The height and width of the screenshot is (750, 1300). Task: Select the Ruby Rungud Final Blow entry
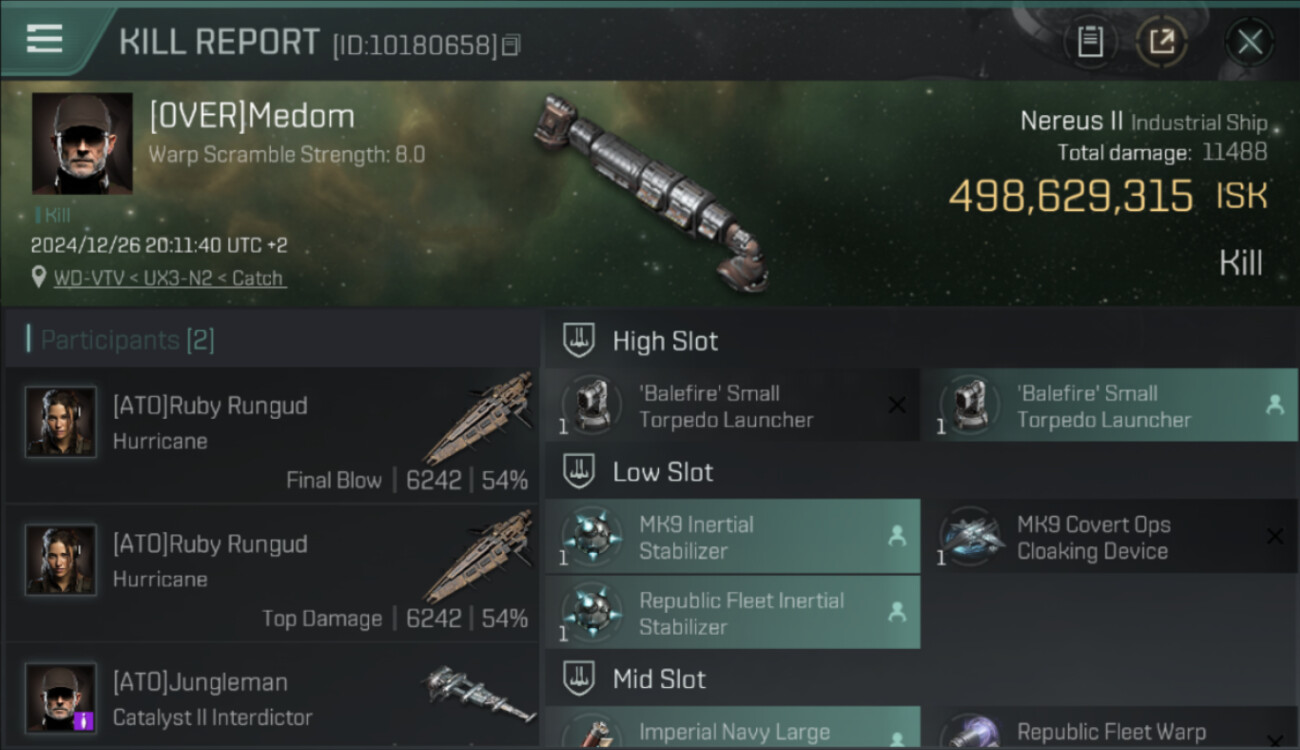coord(273,435)
